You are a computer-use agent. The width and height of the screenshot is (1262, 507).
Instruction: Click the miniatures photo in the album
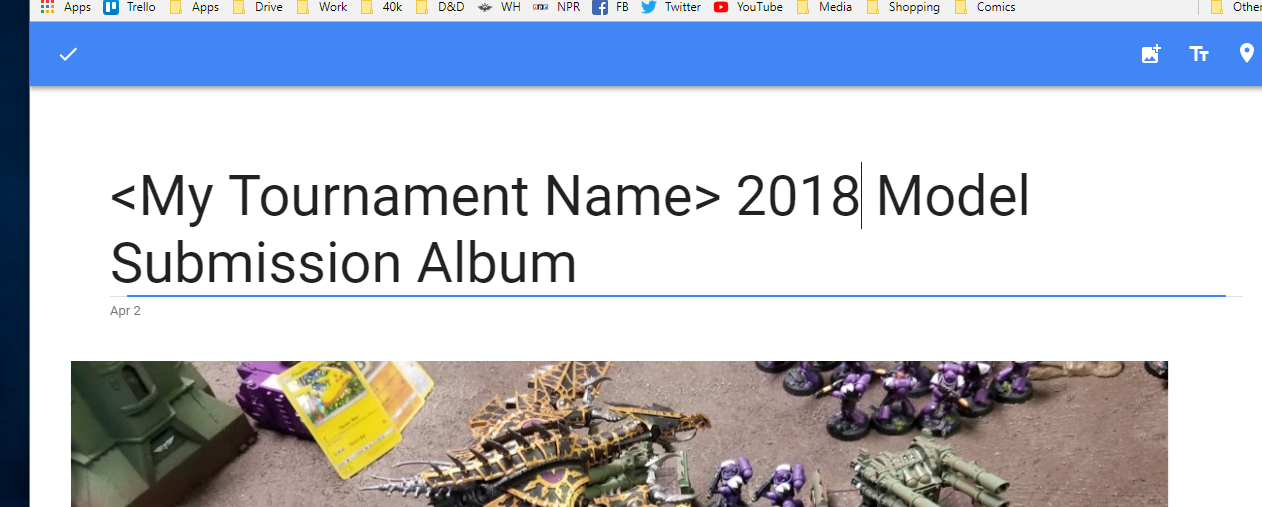(619, 434)
